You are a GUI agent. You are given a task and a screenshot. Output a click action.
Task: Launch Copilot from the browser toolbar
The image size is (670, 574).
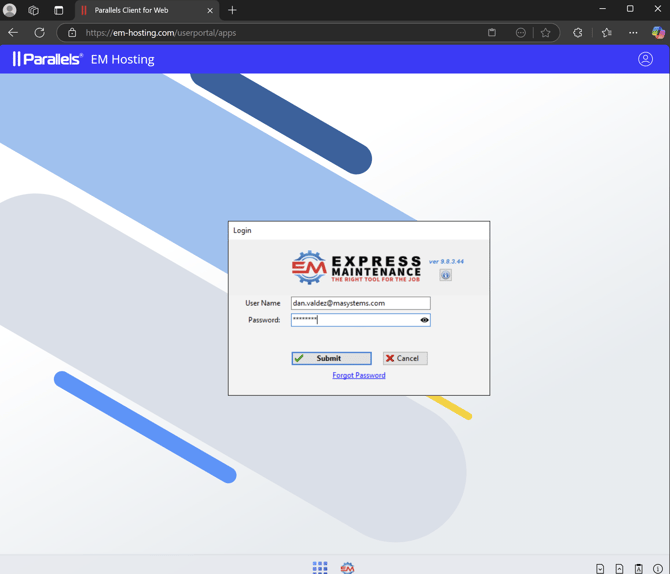[x=657, y=33]
